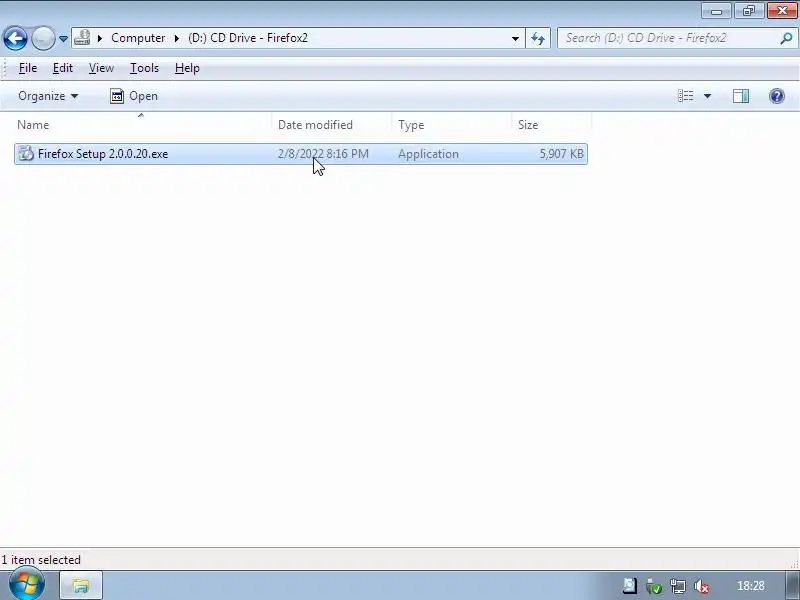800x600 pixels.
Task: Open Windows Explorer from taskbar
Action: coord(81,586)
